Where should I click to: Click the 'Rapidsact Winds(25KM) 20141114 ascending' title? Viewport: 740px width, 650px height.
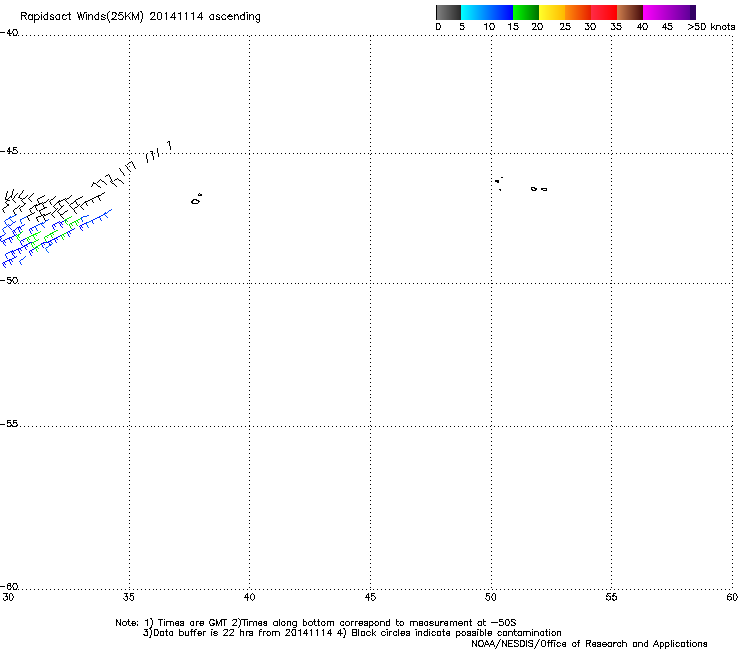pyautogui.click(x=140, y=17)
